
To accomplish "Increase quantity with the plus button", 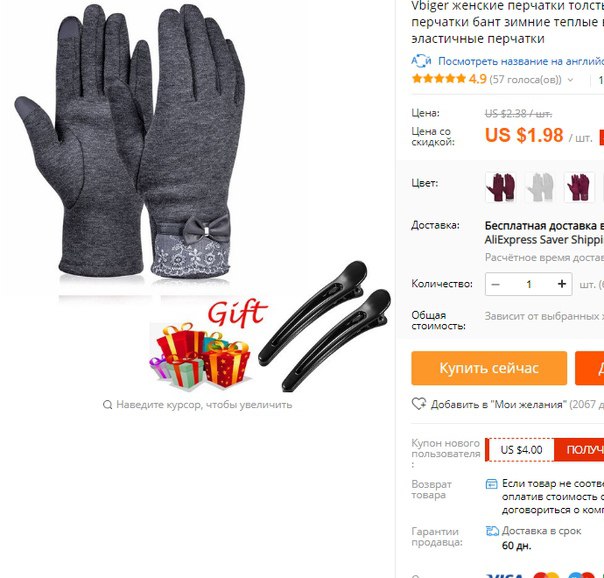I will coord(562,284).
